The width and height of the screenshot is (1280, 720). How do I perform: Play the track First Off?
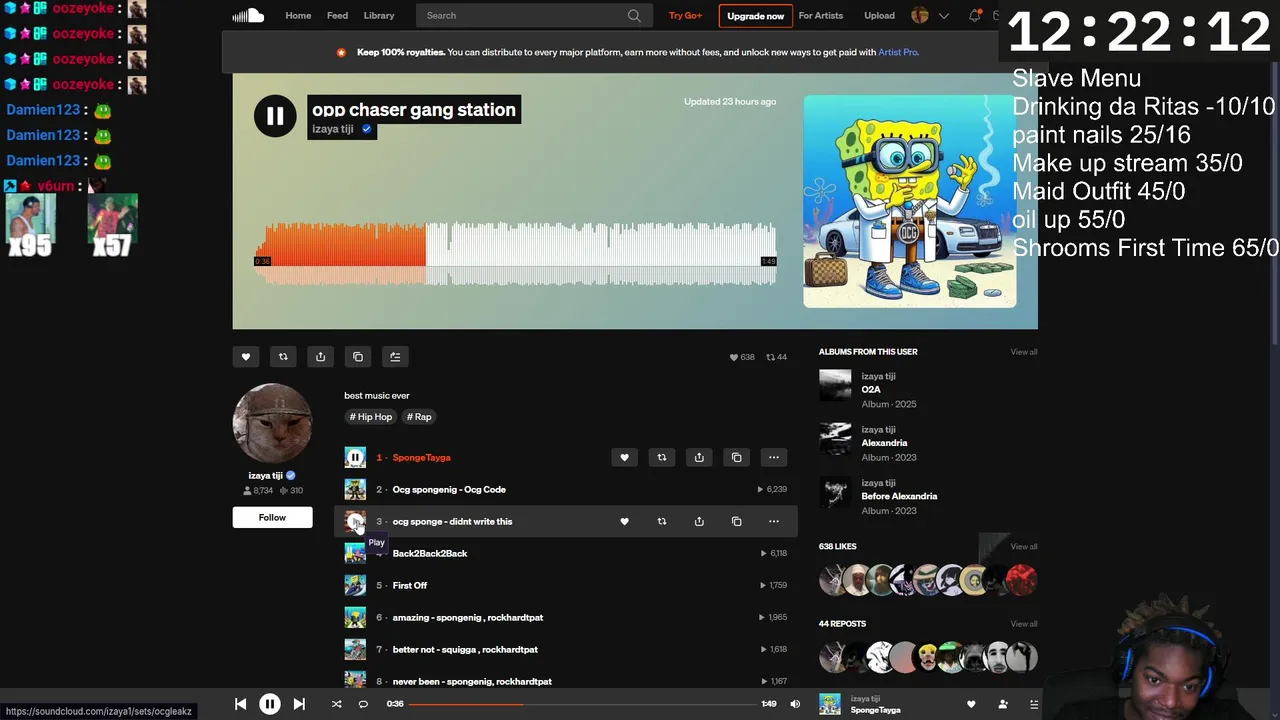[x=355, y=585]
